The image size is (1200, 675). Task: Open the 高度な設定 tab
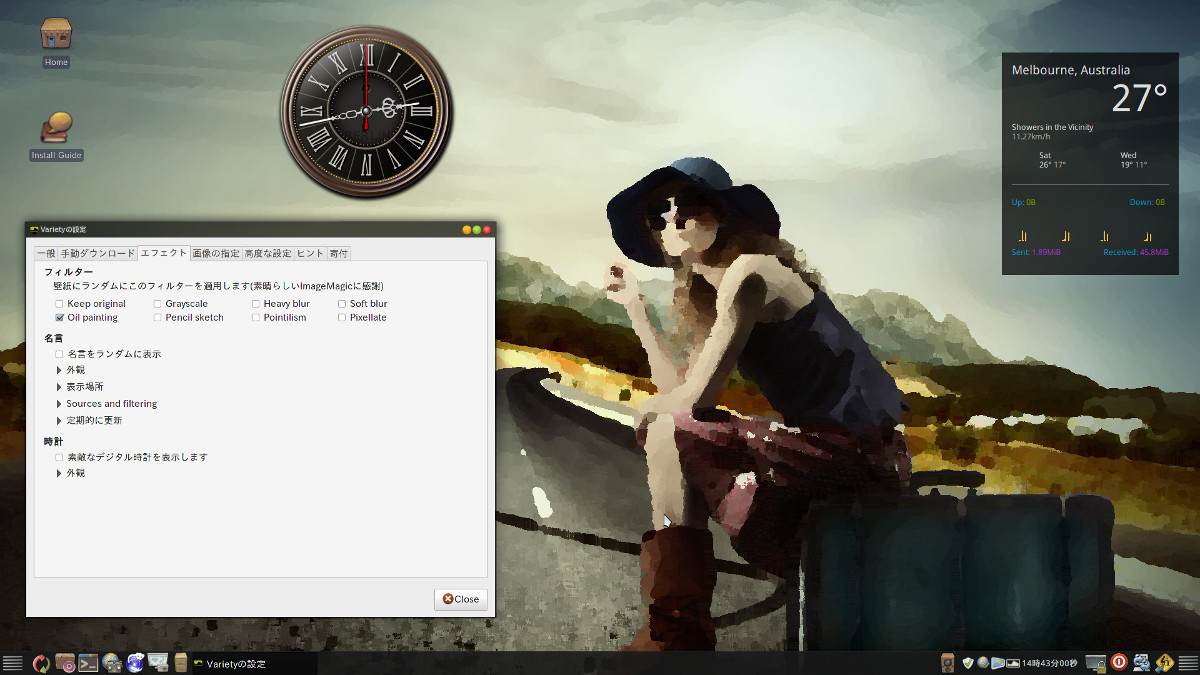(268, 254)
